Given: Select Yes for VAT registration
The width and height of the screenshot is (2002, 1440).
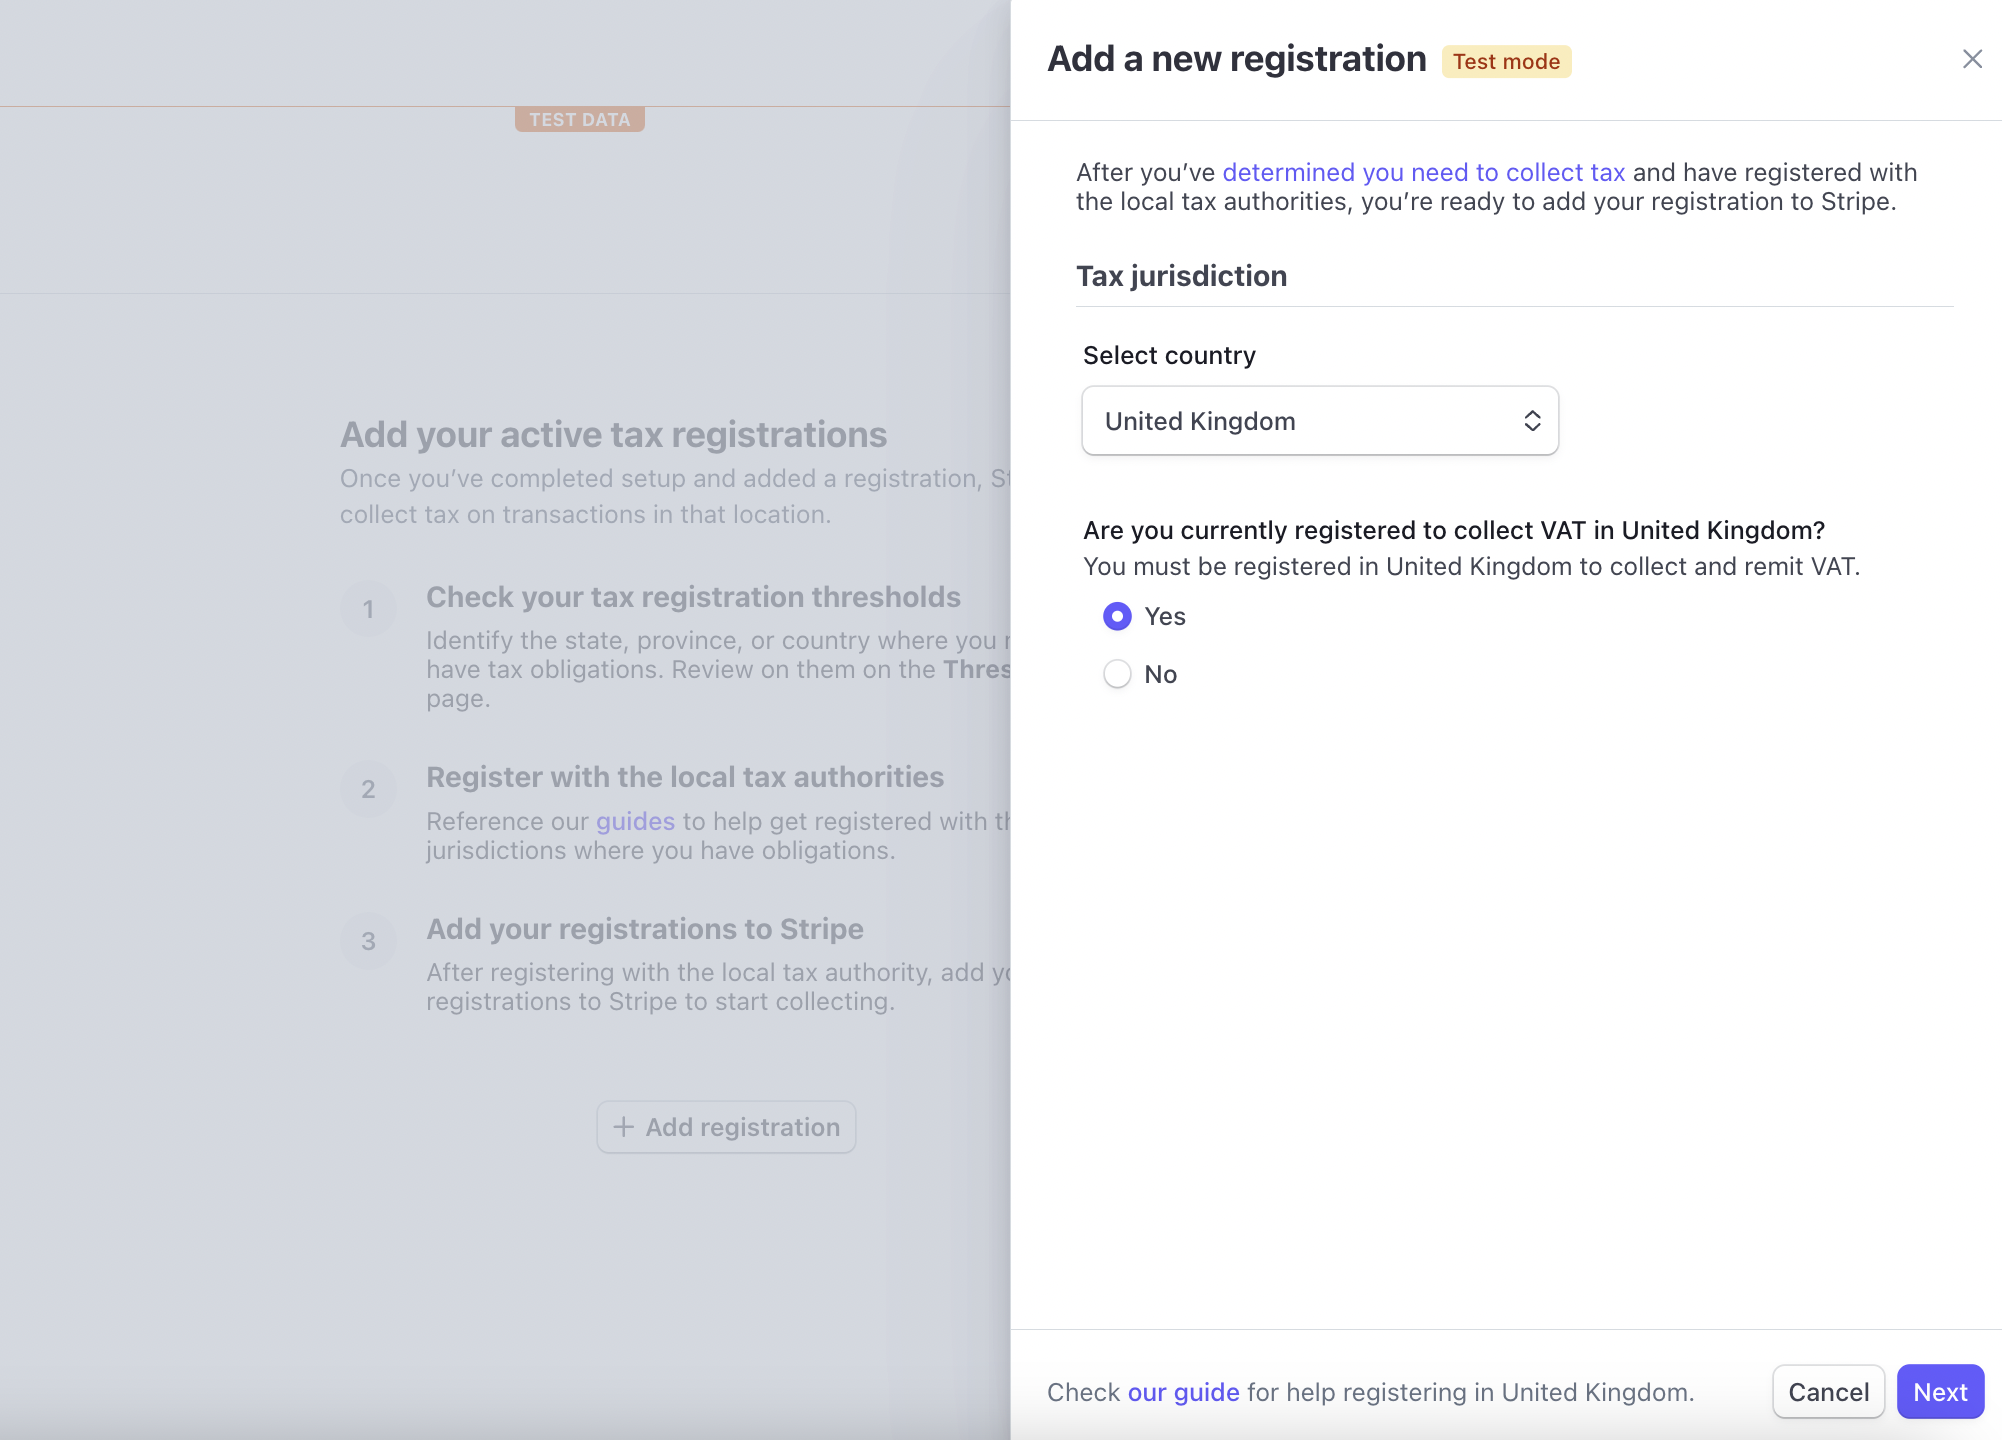Looking at the screenshot, I should (1117, 617).
